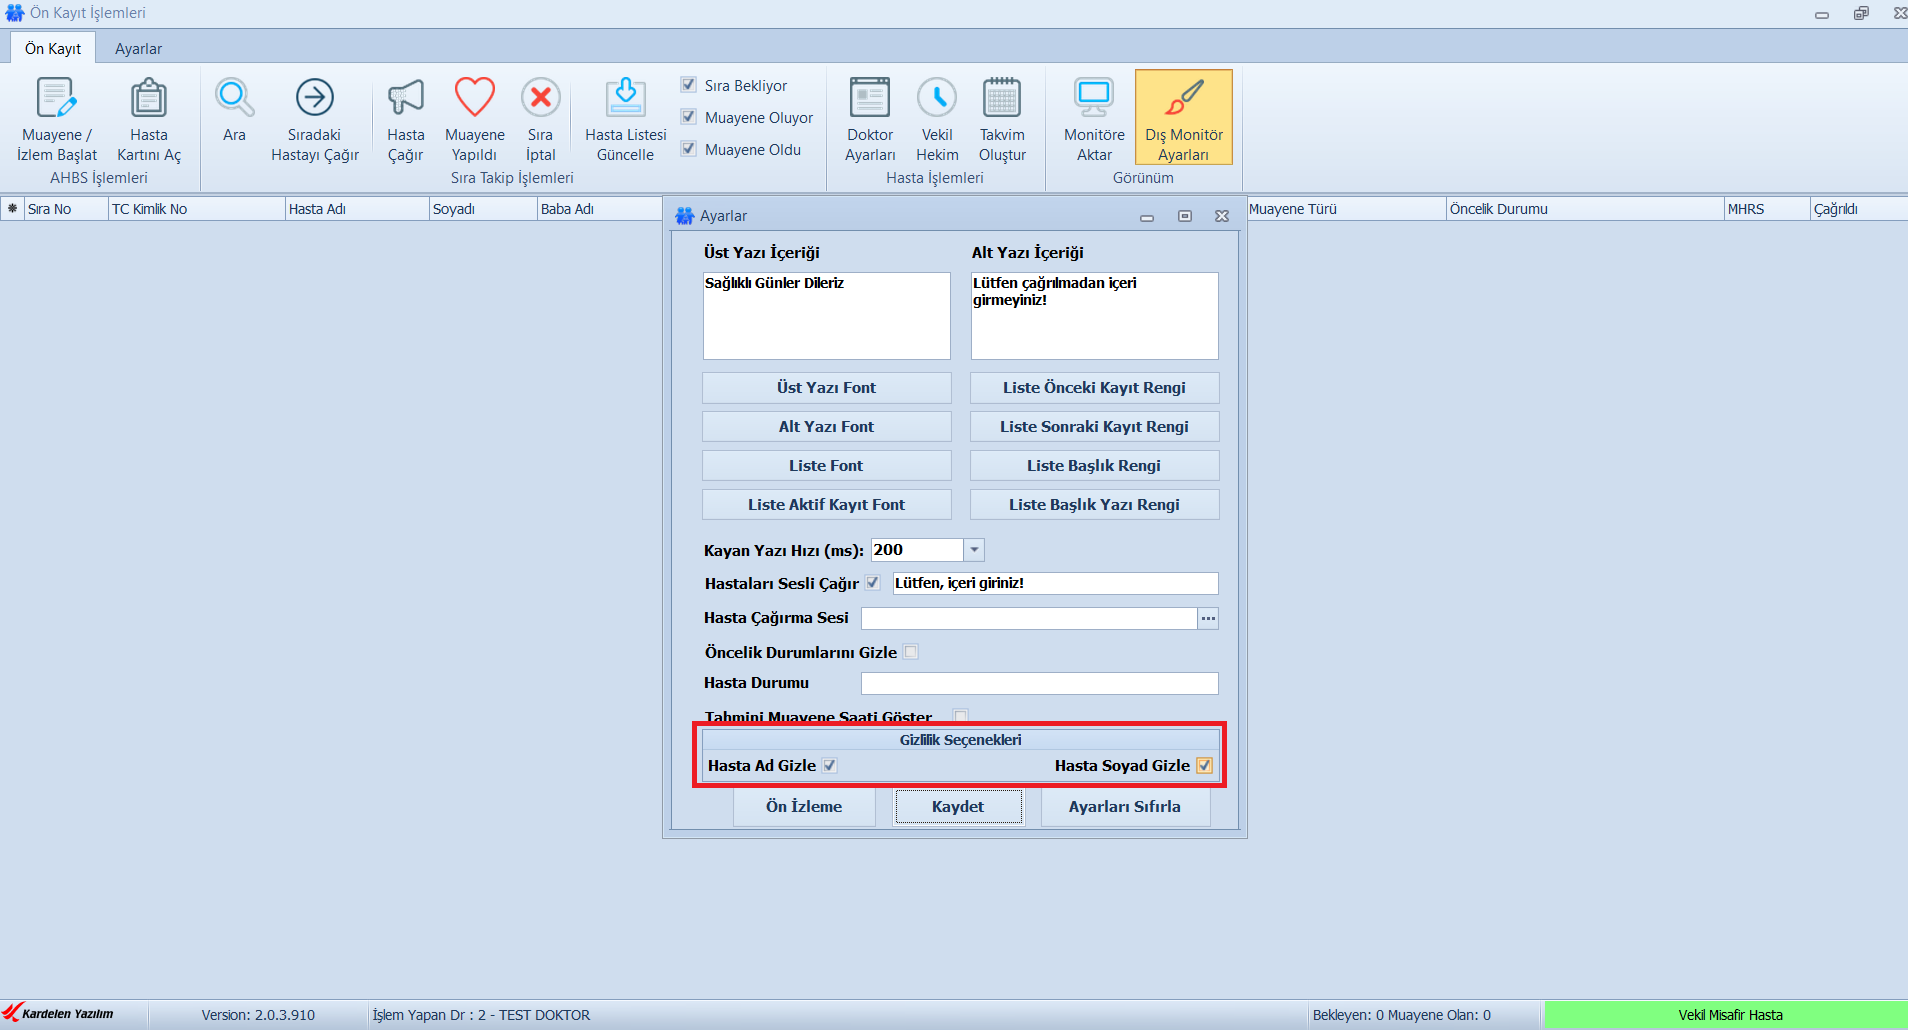Screen dimensions: 1908x1034
Task: Browse for Hasta Çağırma Sesi file
Action: click(x=1208, y=618)
